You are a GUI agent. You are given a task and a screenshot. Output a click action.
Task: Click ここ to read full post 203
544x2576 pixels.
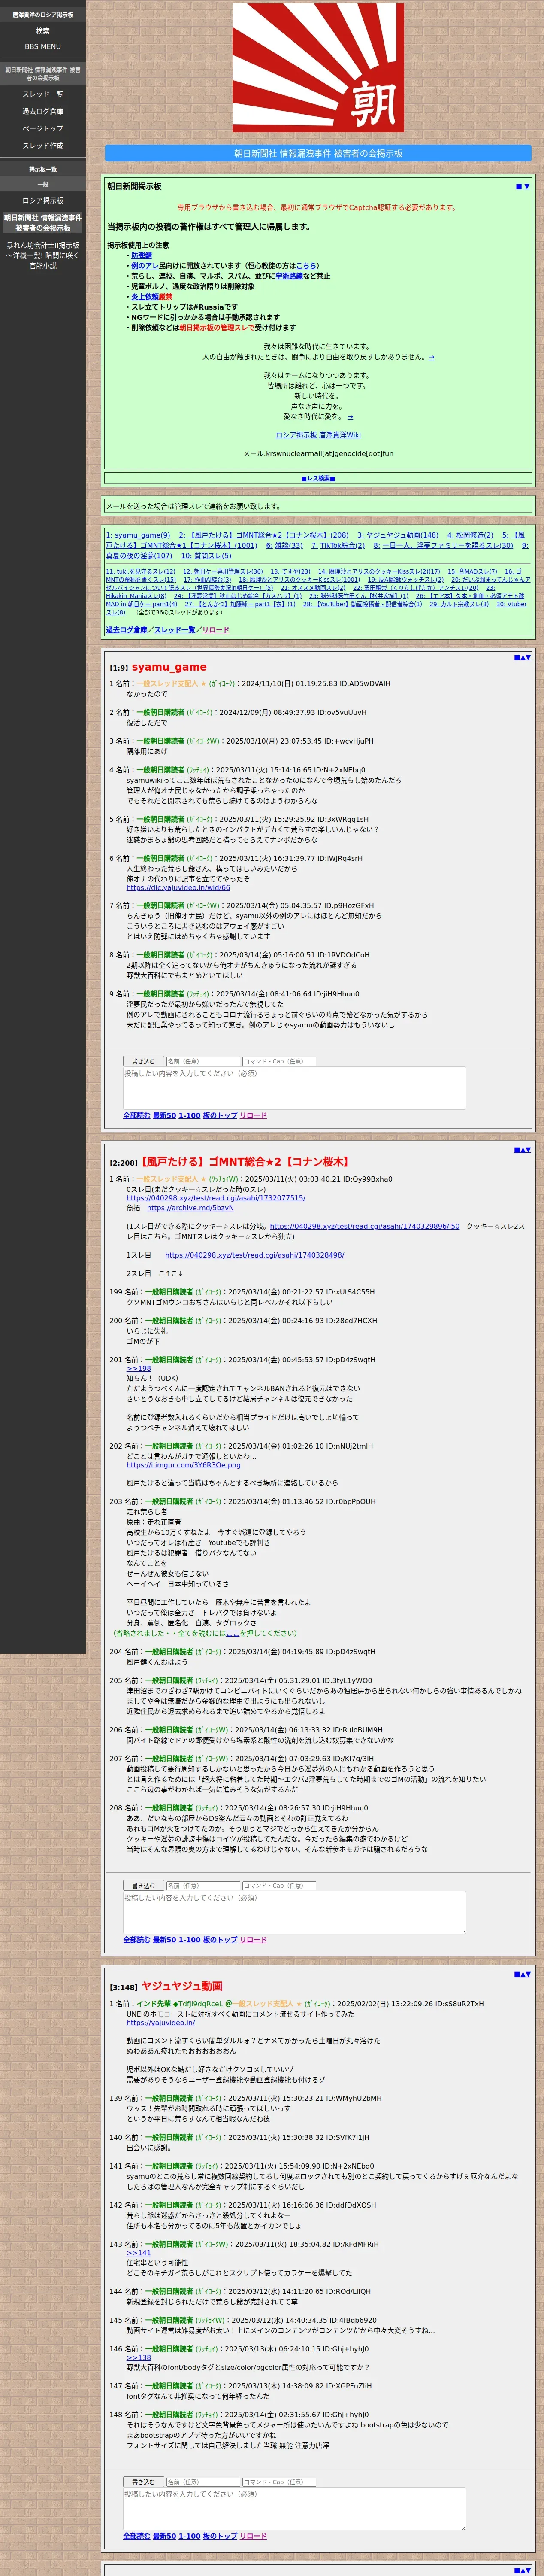232,1633
